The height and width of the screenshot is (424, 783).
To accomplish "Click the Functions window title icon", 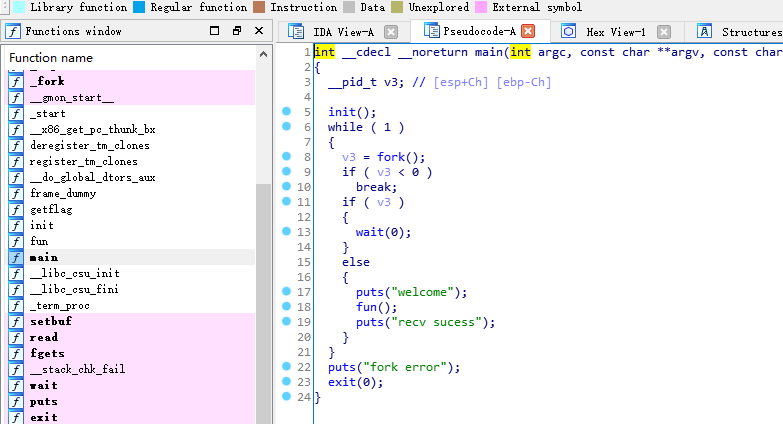I will click(x=13, y=31).
